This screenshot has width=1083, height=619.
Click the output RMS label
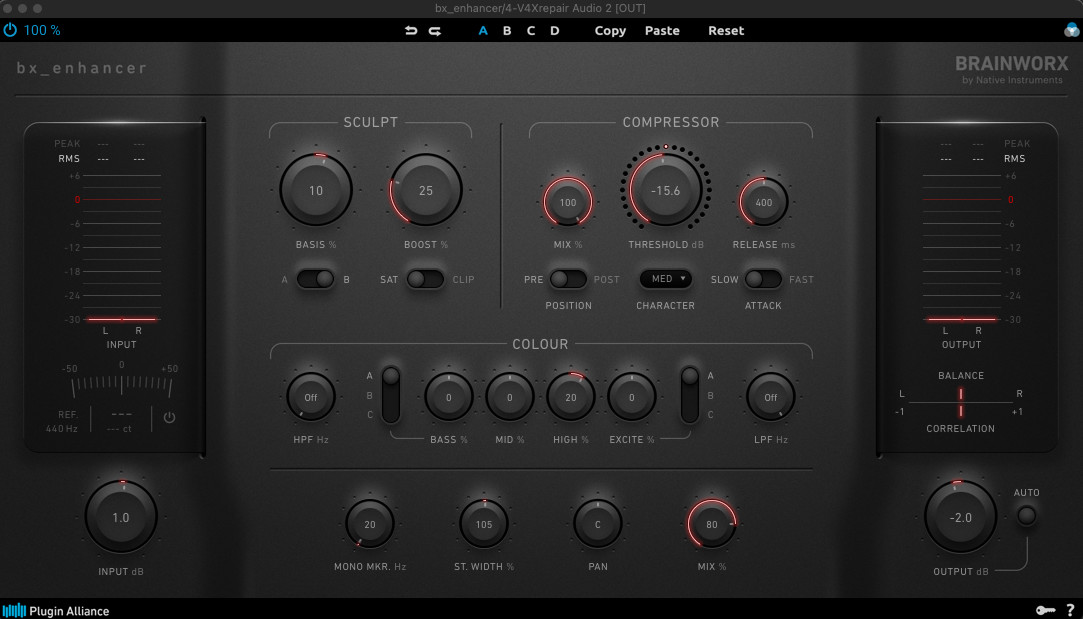tap(1015, 159)
